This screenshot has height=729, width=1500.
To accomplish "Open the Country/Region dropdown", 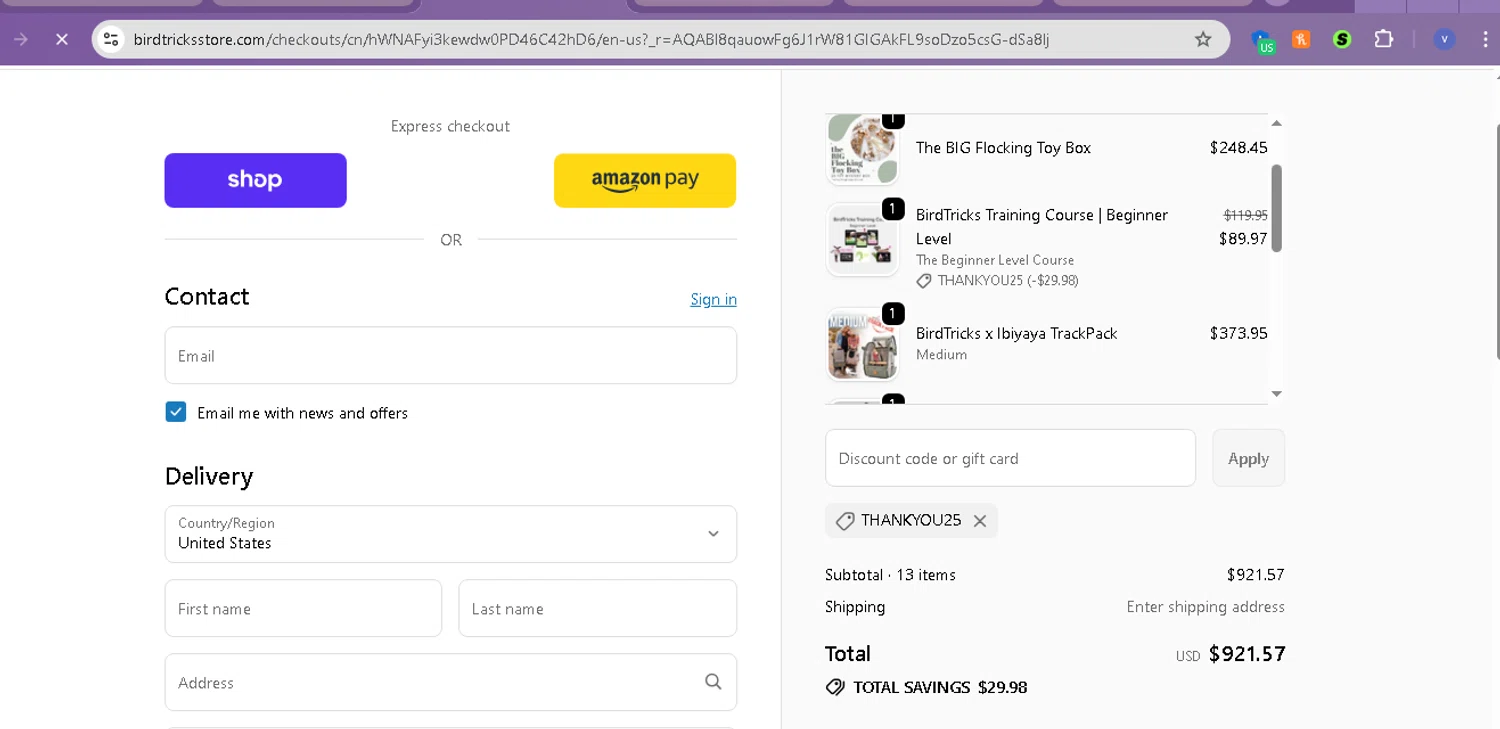I will click(451, 534).
